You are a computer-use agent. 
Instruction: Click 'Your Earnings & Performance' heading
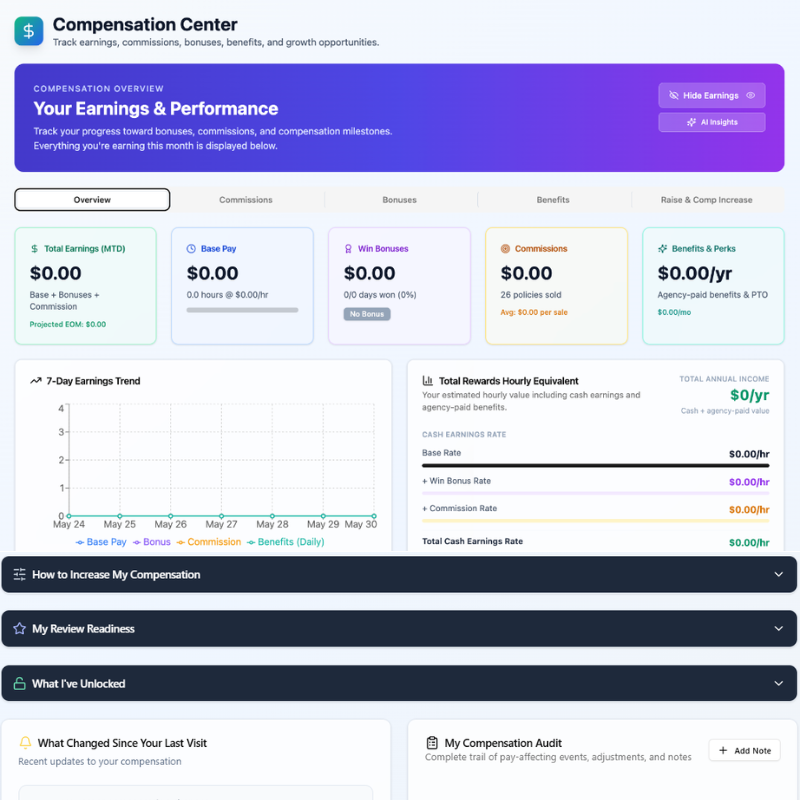(156, 109)
